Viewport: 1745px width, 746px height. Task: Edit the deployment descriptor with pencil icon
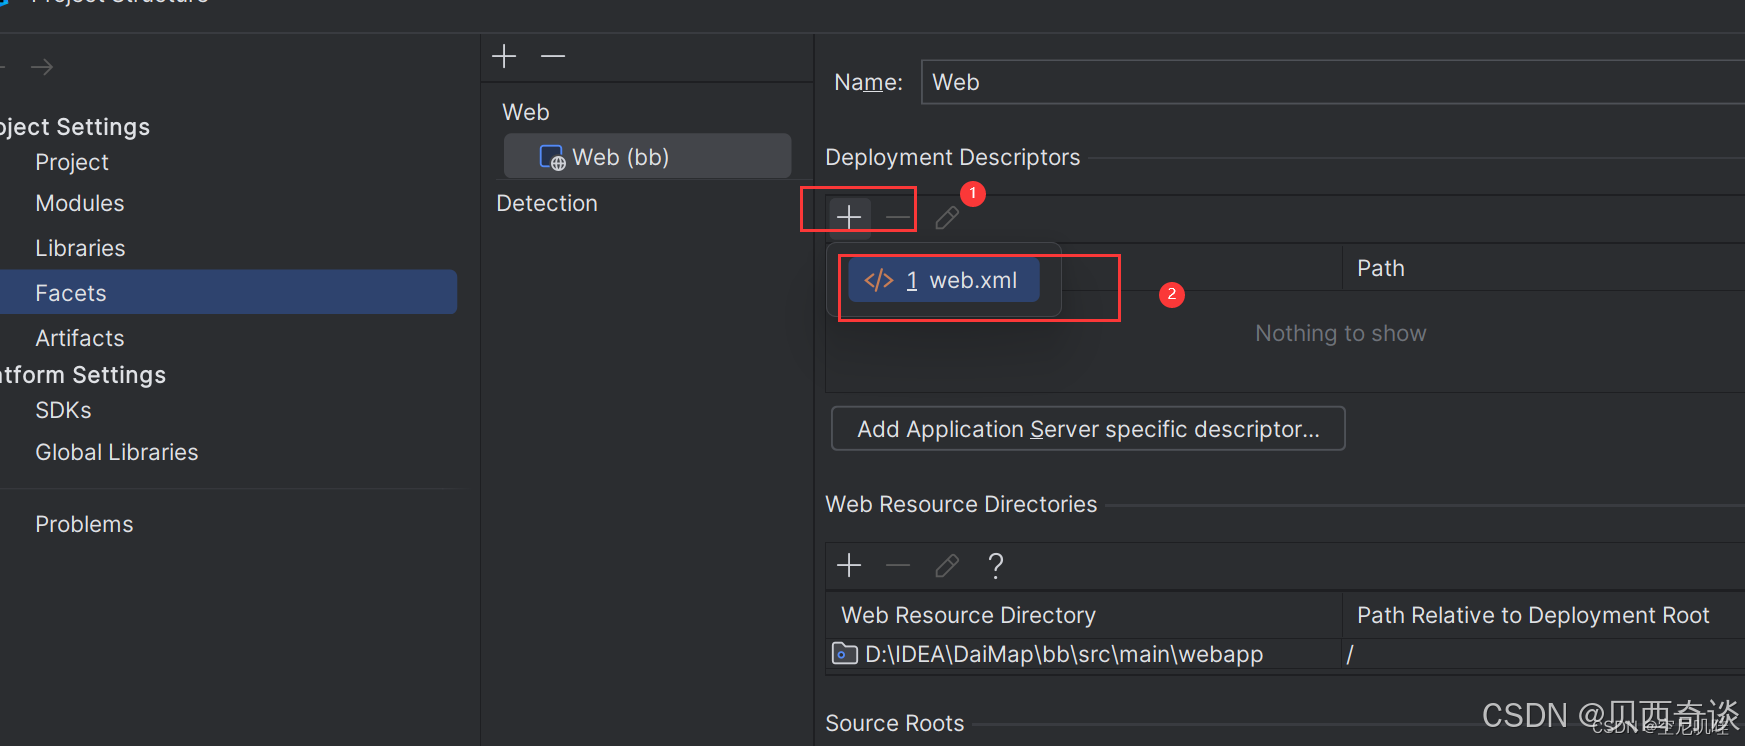tap(947, 217)
